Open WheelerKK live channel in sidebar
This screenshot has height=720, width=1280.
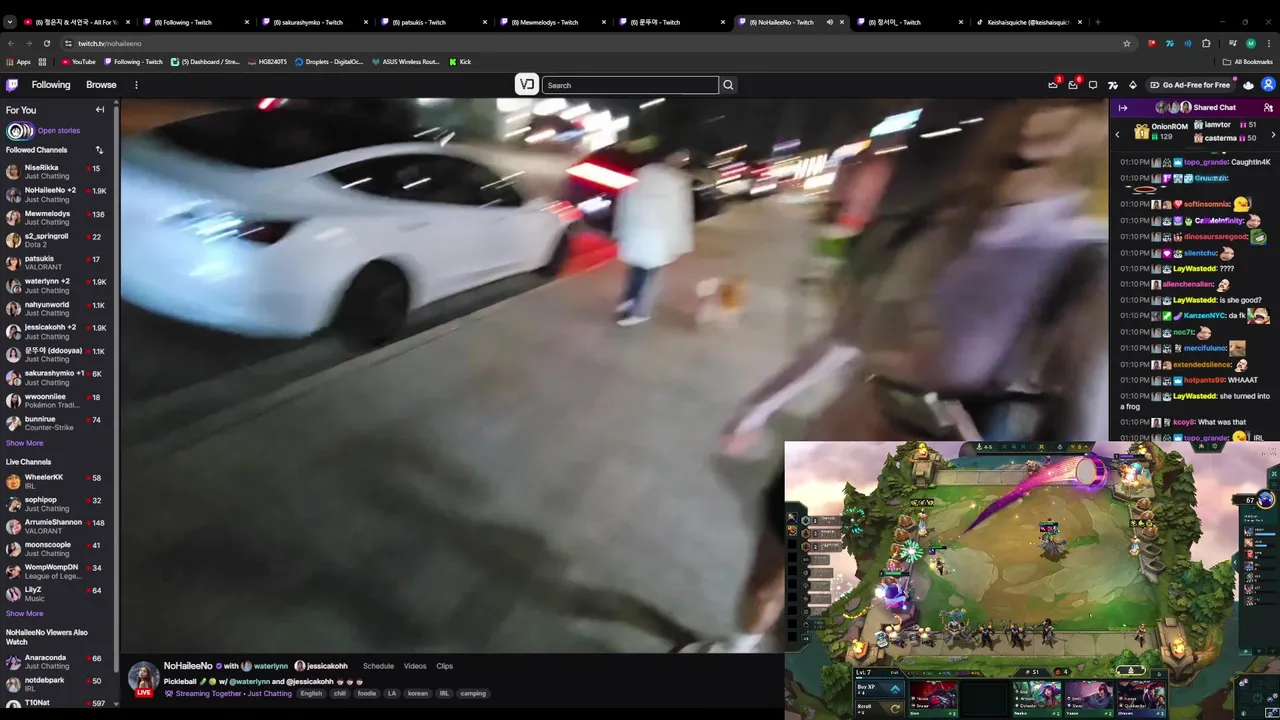coord(58,481)
